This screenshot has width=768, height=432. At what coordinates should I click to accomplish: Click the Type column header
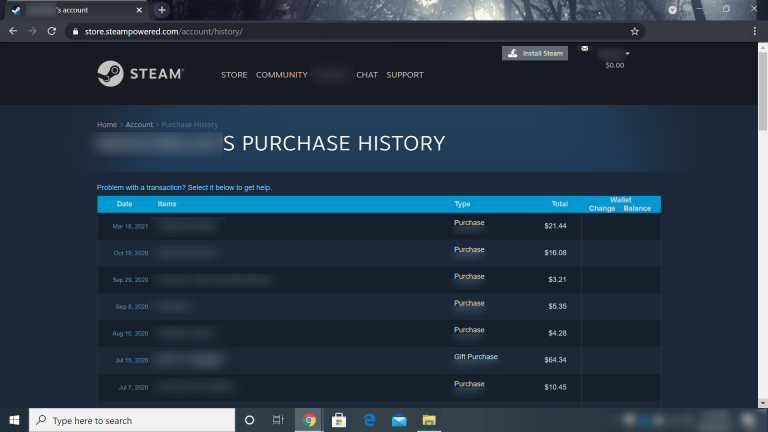[x=462, y=204]
